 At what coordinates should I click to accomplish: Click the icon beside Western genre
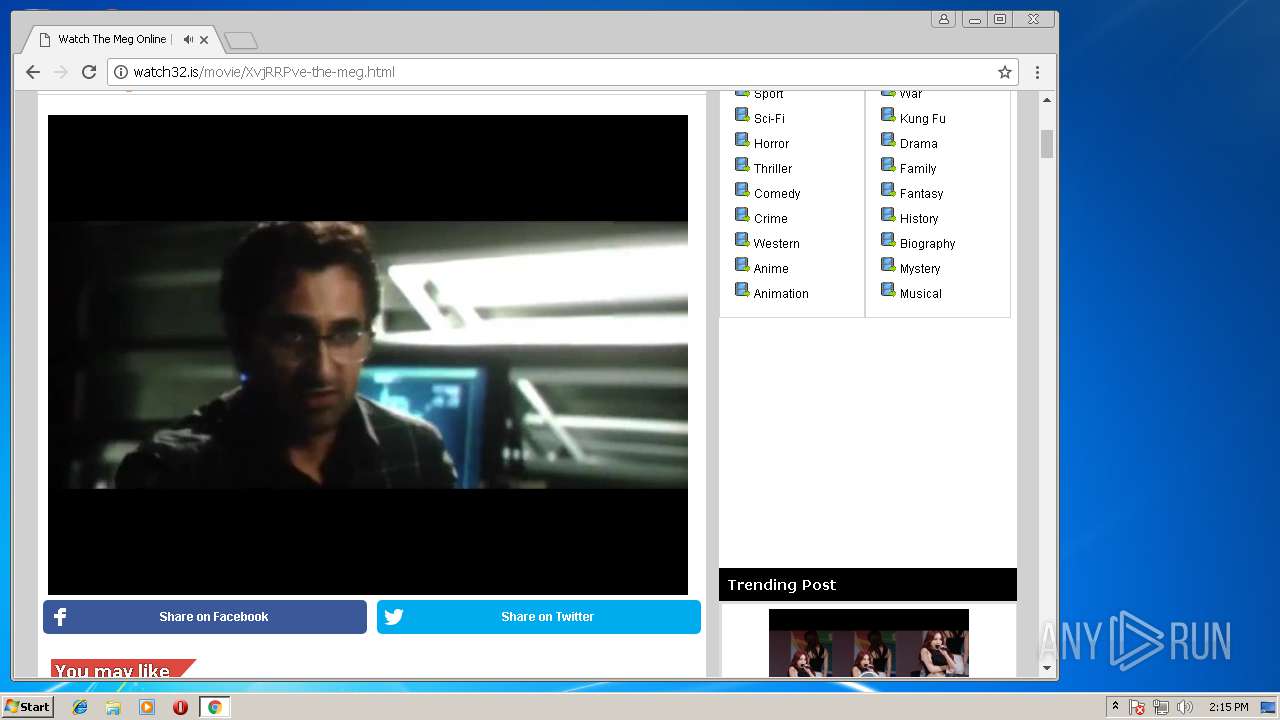742,240
